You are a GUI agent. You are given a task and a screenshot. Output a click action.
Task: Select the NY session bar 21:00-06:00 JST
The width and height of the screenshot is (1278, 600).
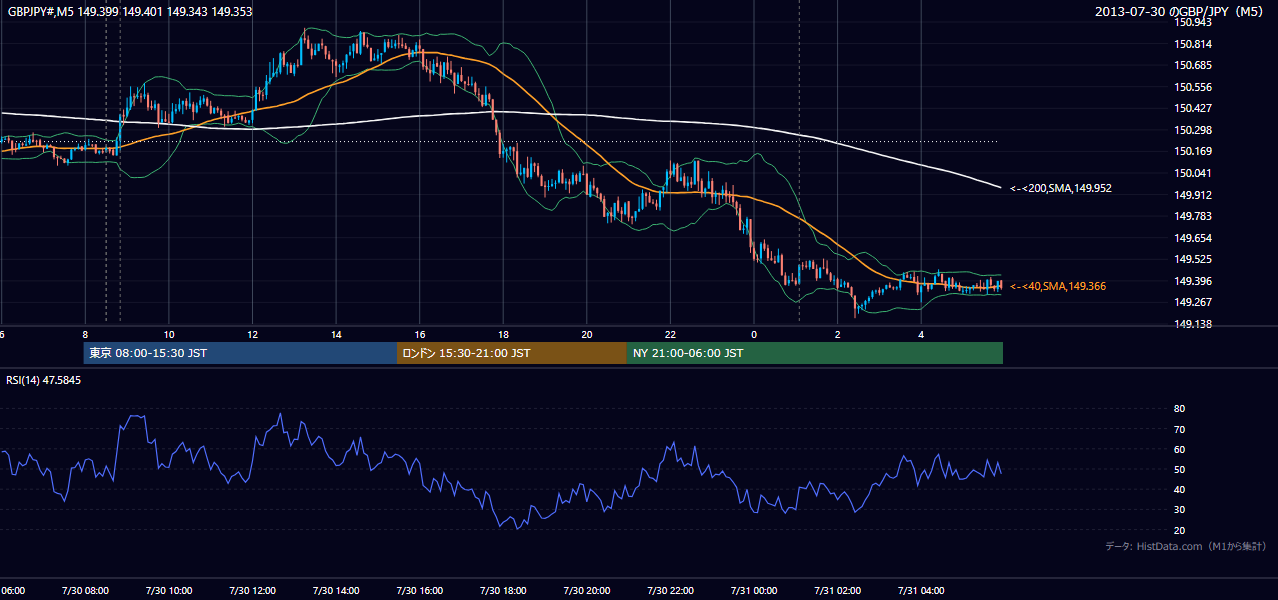pos(815,353)
